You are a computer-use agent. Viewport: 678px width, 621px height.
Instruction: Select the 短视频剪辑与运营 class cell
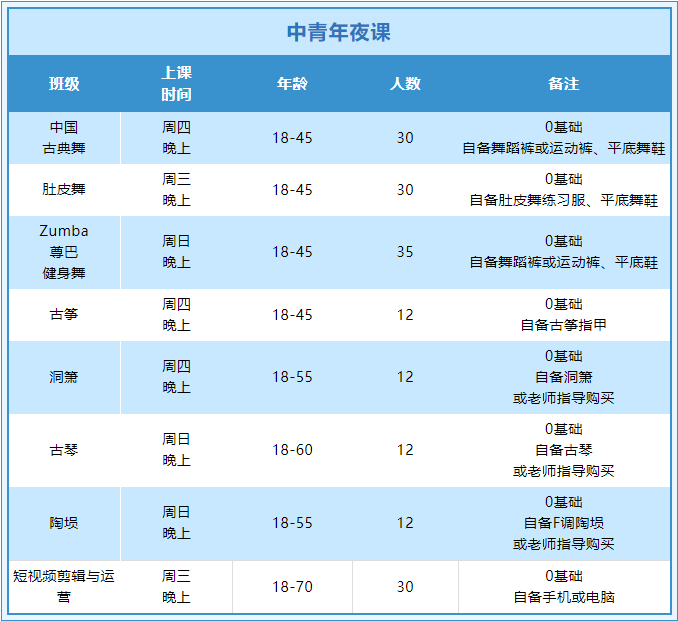(64, 586)
